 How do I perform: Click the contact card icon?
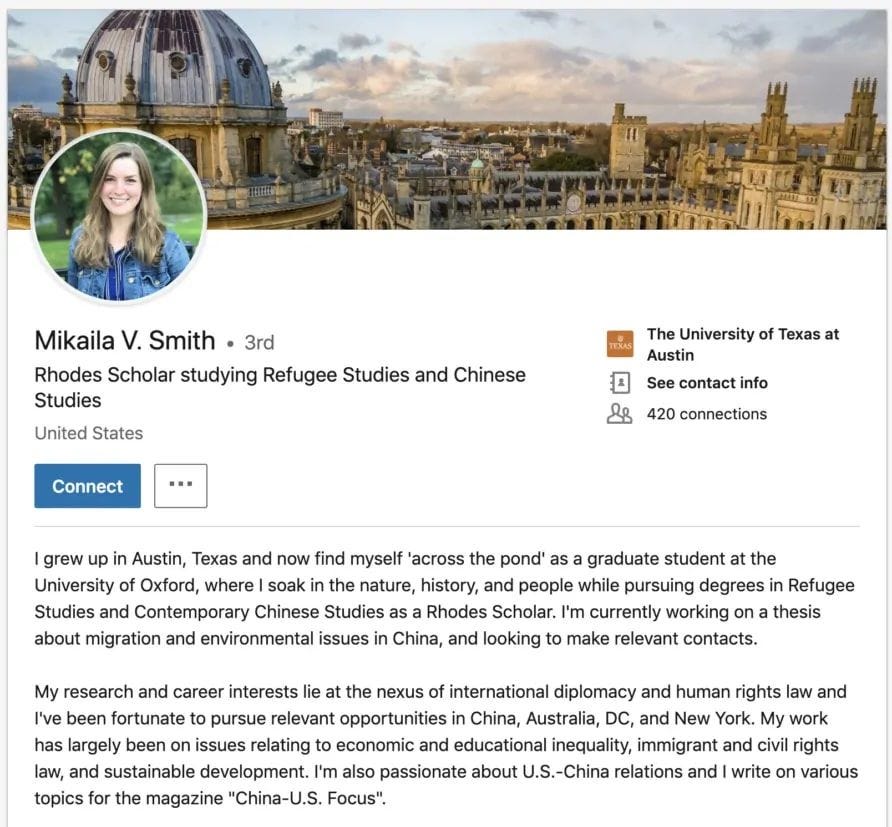(620, 383)
